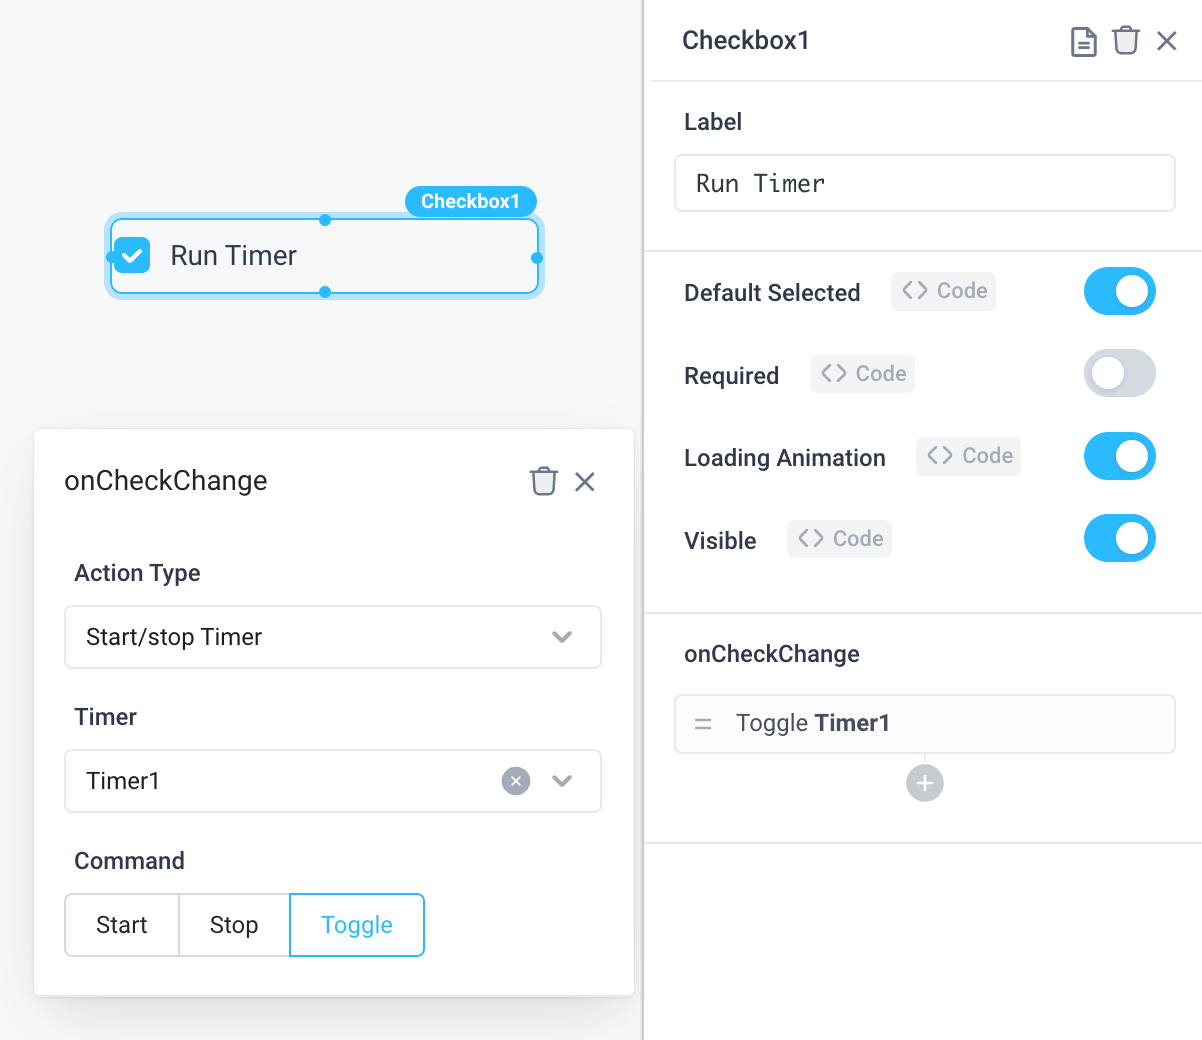The height and width of the screenshot is (1040, 1202).
Task: Close the onCheckChange editor
Action: click(585, 481)
